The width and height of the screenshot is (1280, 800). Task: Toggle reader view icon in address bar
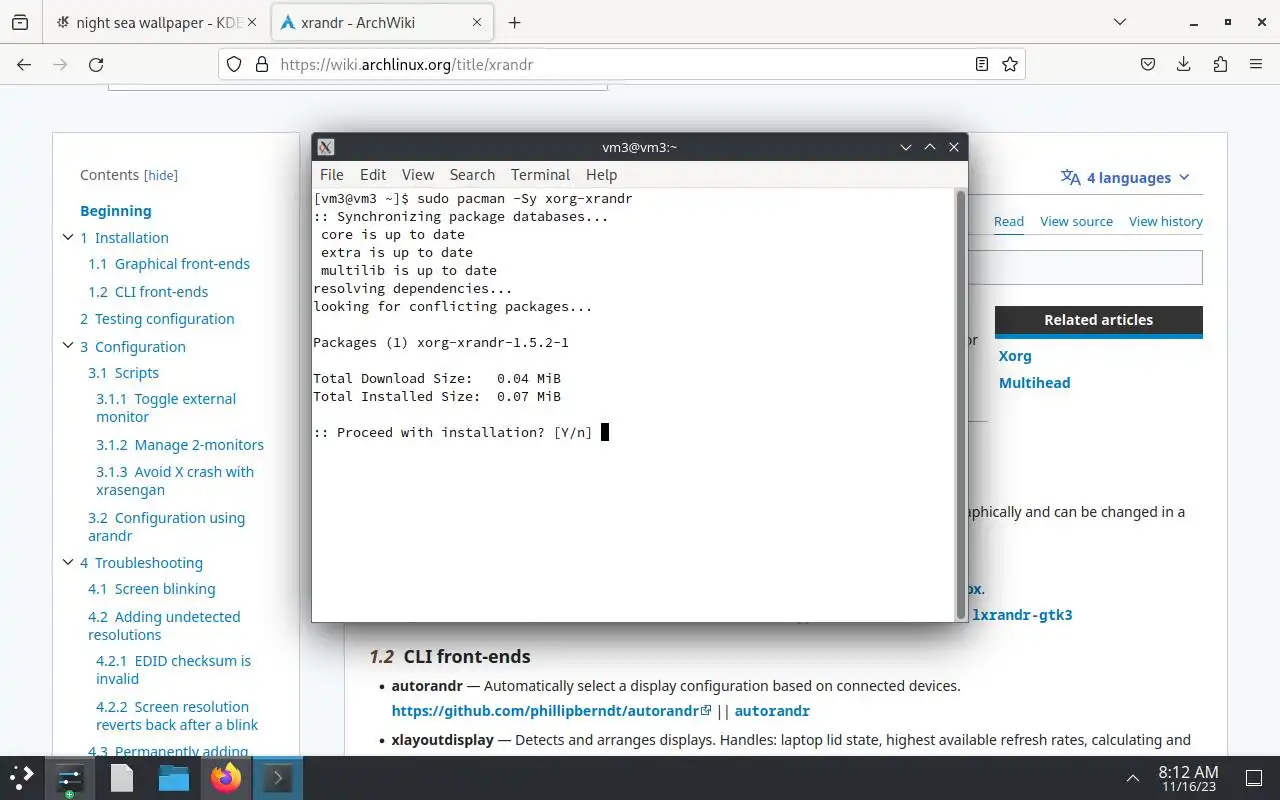click(982, 64)
